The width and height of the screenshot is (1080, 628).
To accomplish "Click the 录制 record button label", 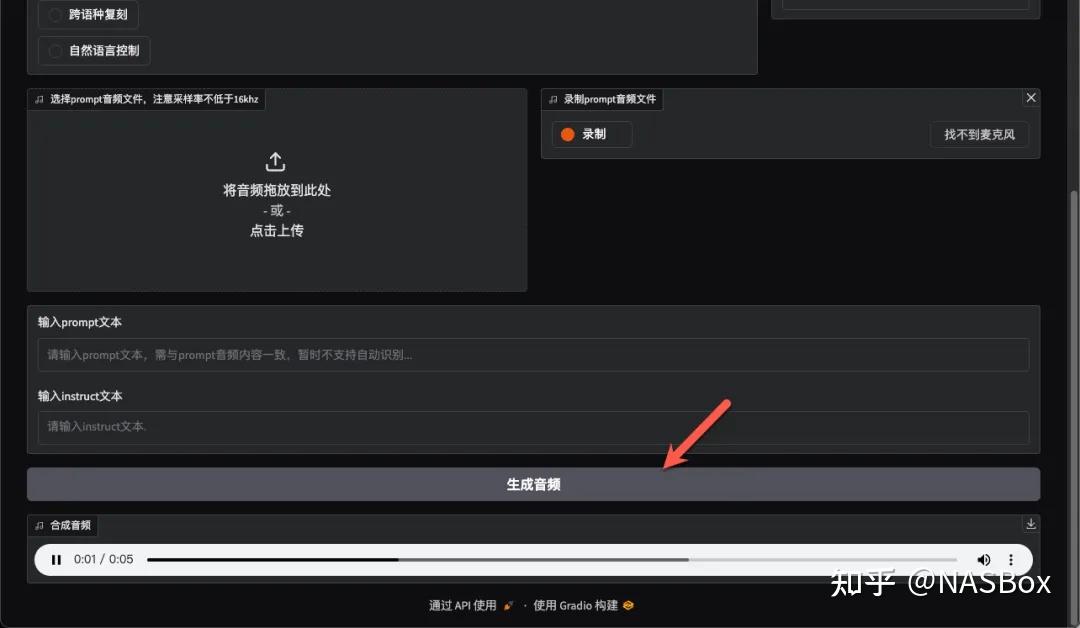I will click(594, 134).
